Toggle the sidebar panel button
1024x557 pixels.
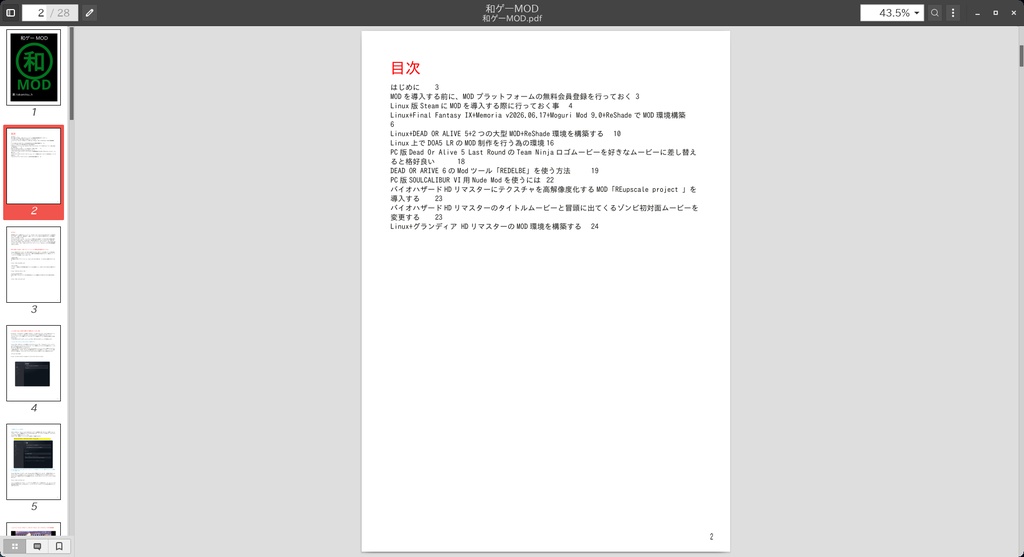click(10, 12)
